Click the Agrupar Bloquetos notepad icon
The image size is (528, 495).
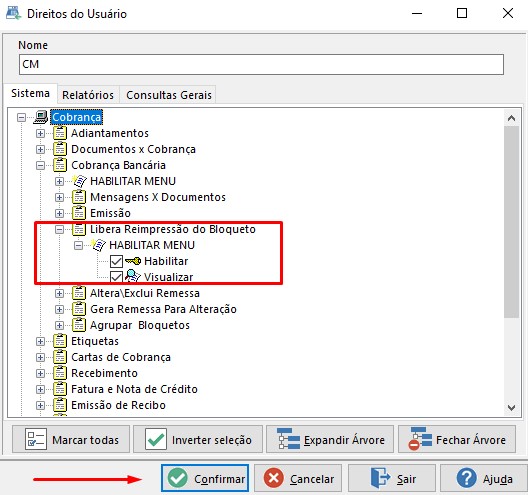(x=79, y=325)
